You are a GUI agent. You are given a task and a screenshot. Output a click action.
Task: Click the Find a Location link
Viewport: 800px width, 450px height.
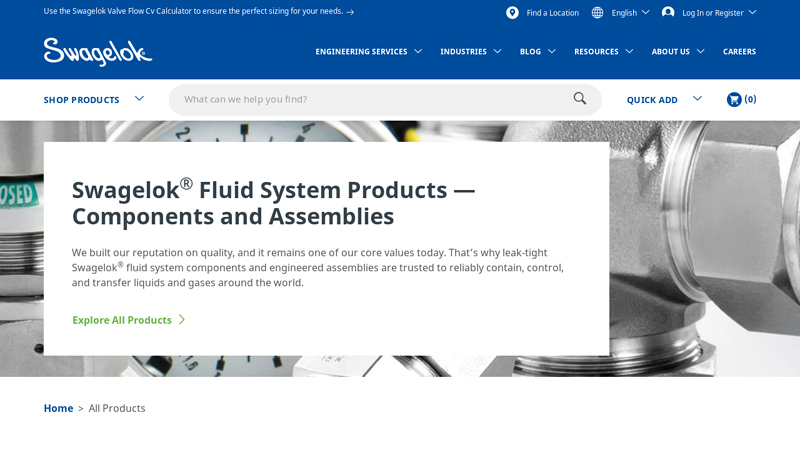pos(552,12)
